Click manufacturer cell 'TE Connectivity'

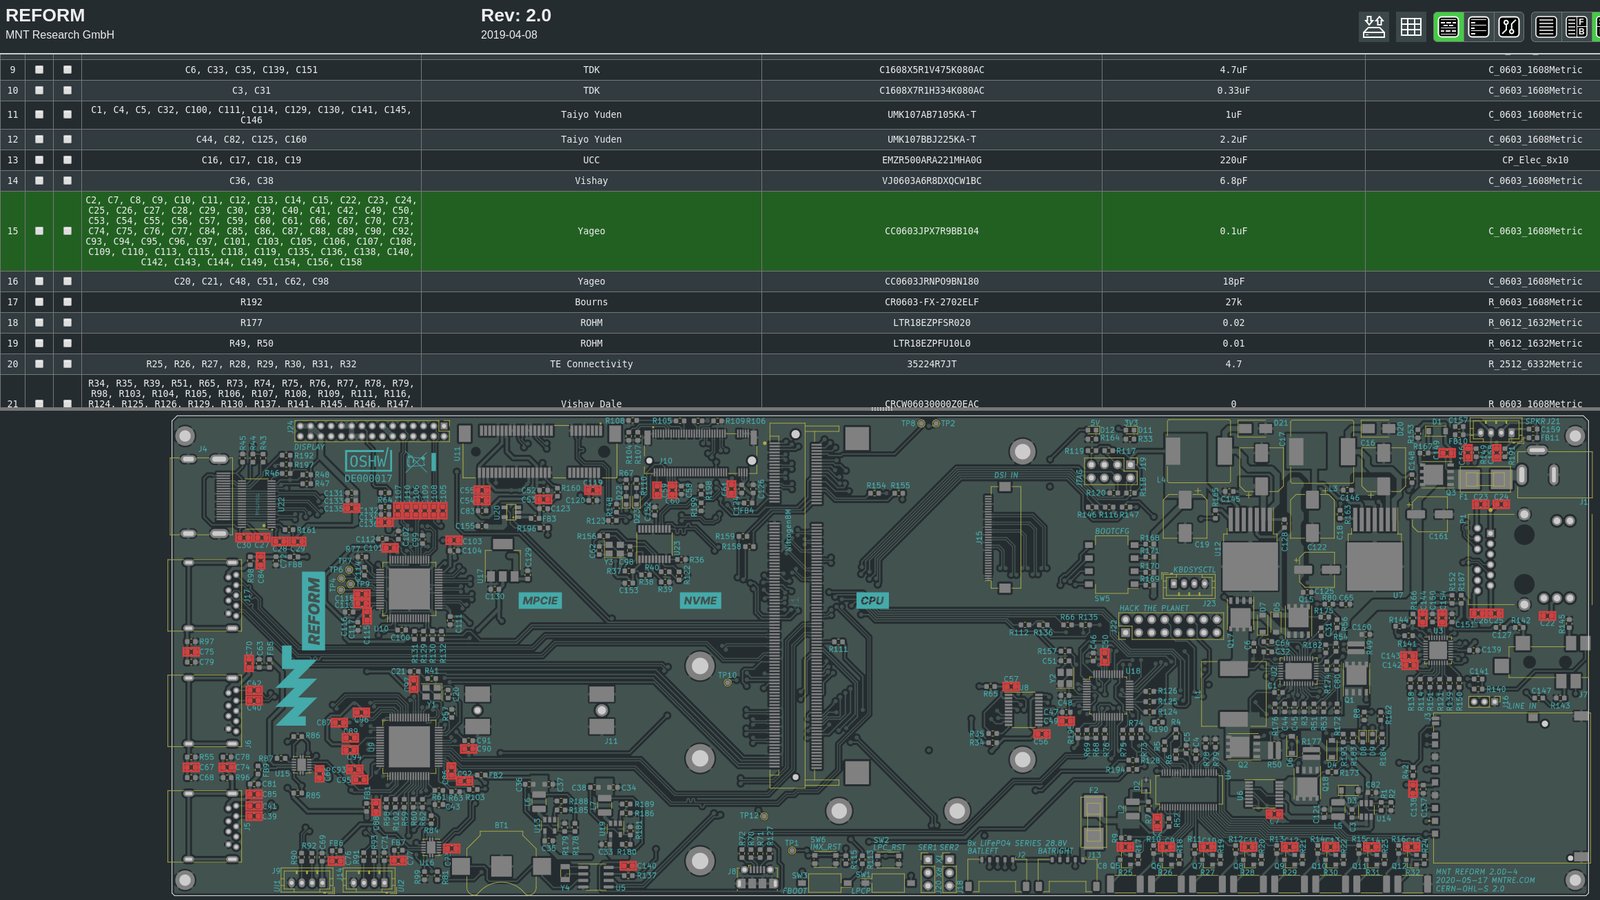[591, 364]
